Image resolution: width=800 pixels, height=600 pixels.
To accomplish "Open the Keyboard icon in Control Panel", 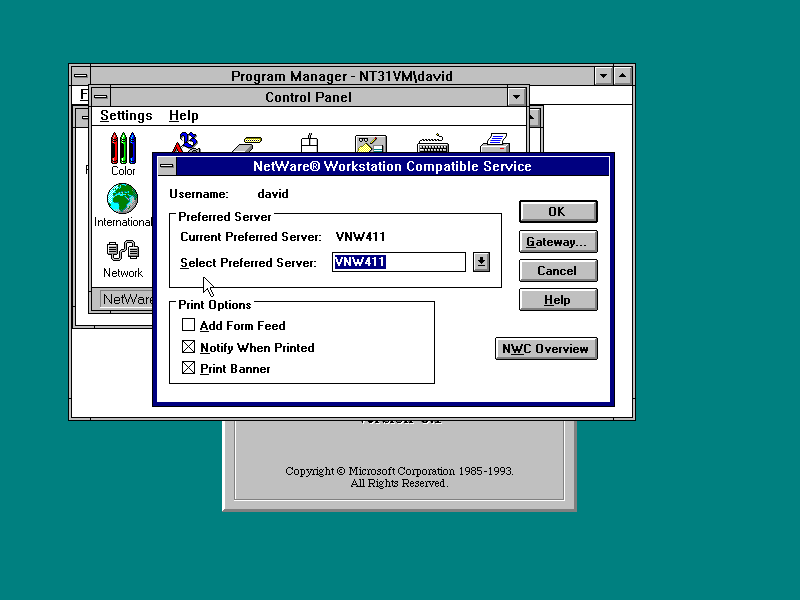I will click(x=433, y=144).
